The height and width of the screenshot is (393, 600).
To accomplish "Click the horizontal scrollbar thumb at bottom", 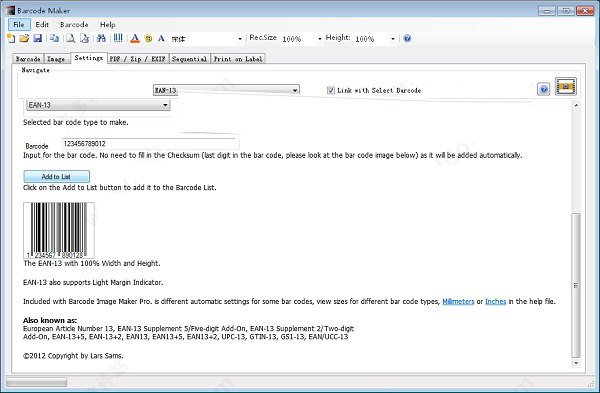I will (36, 382).
